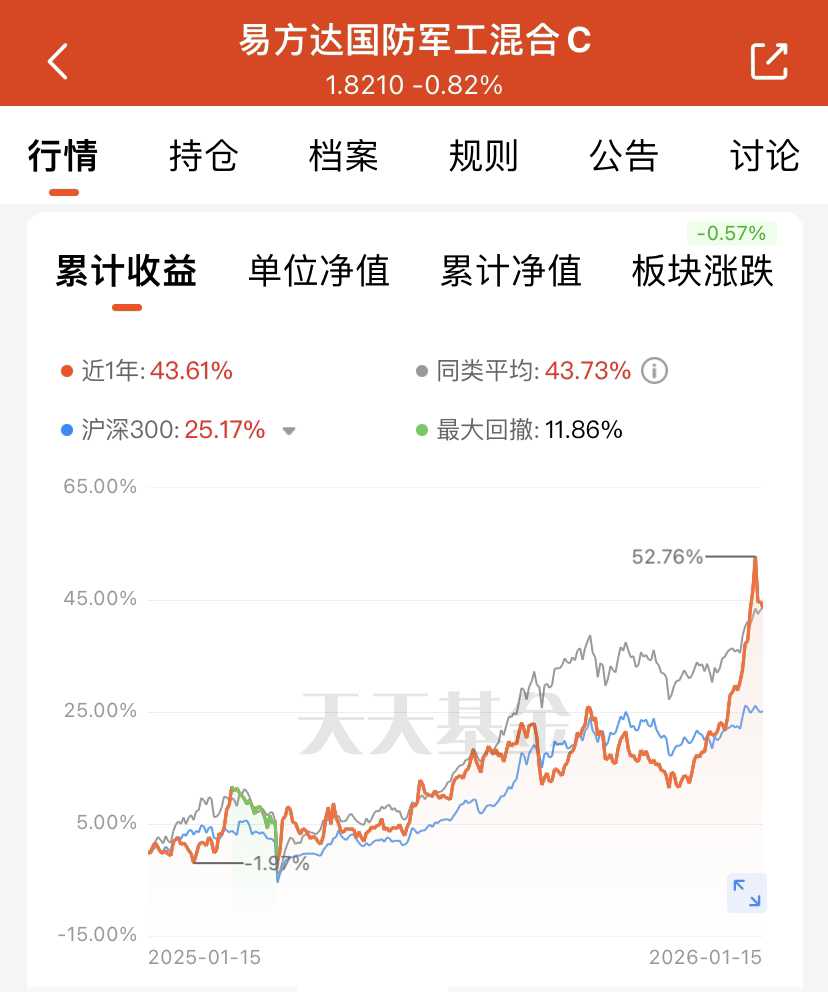Tap the -0.57% sector change badge

(x=732, y=233)
